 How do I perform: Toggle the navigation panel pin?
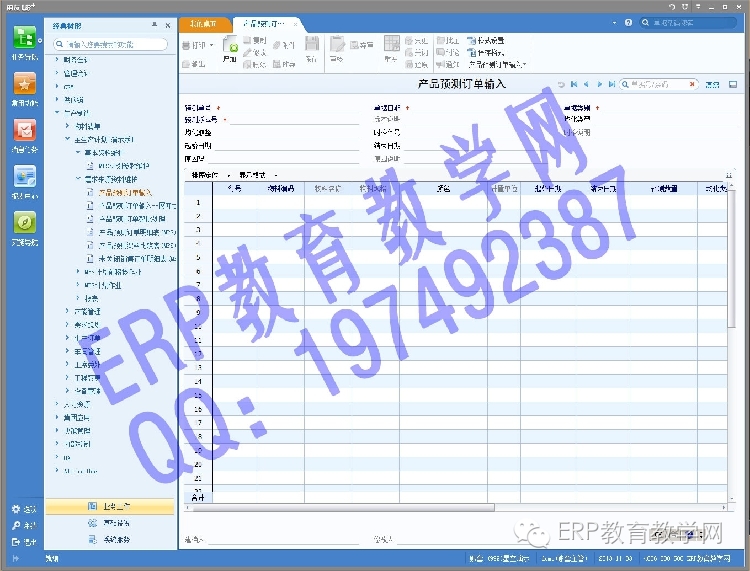coord(153,25)
